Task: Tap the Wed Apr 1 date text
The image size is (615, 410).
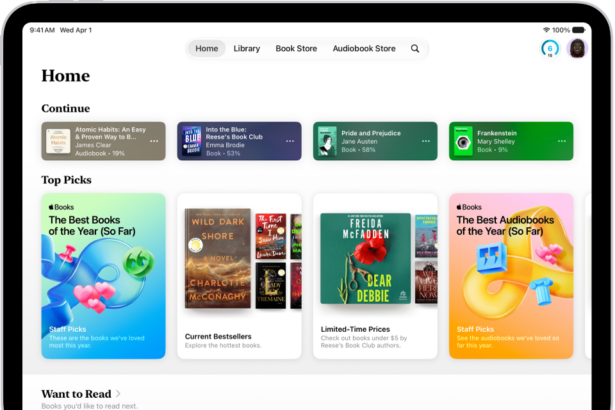Action: [x=76, y=30]
